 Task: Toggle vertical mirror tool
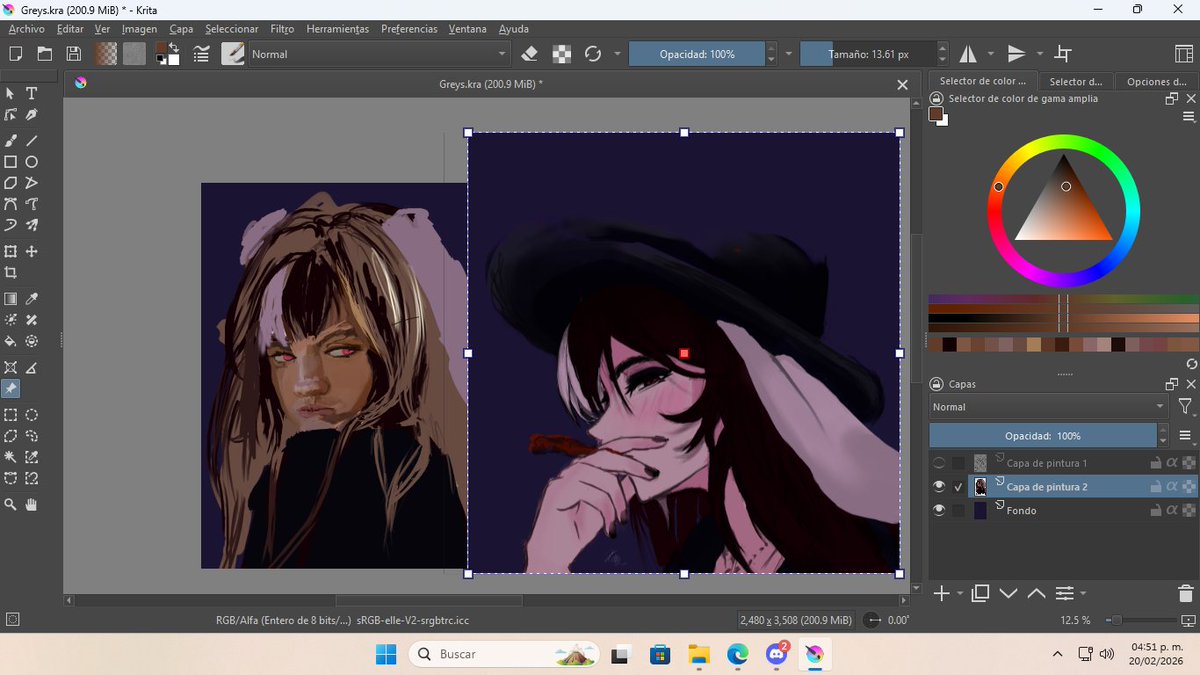point(1016,54)
